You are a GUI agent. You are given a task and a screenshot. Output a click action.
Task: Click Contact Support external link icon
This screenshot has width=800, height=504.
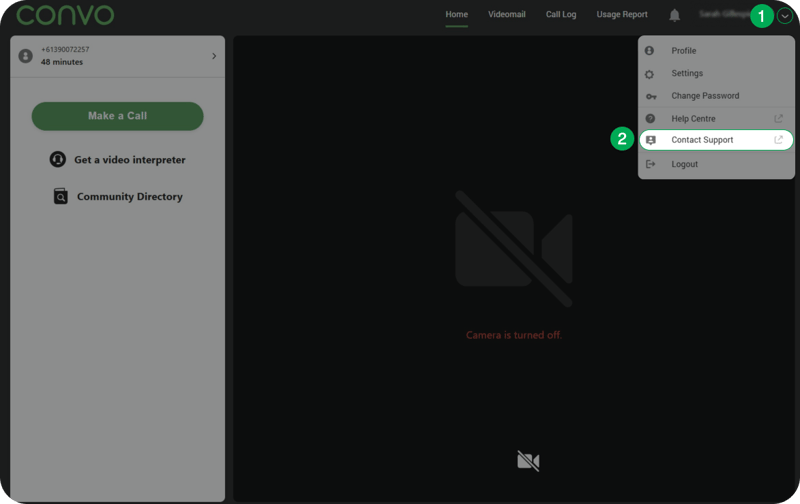pos(778,140)
